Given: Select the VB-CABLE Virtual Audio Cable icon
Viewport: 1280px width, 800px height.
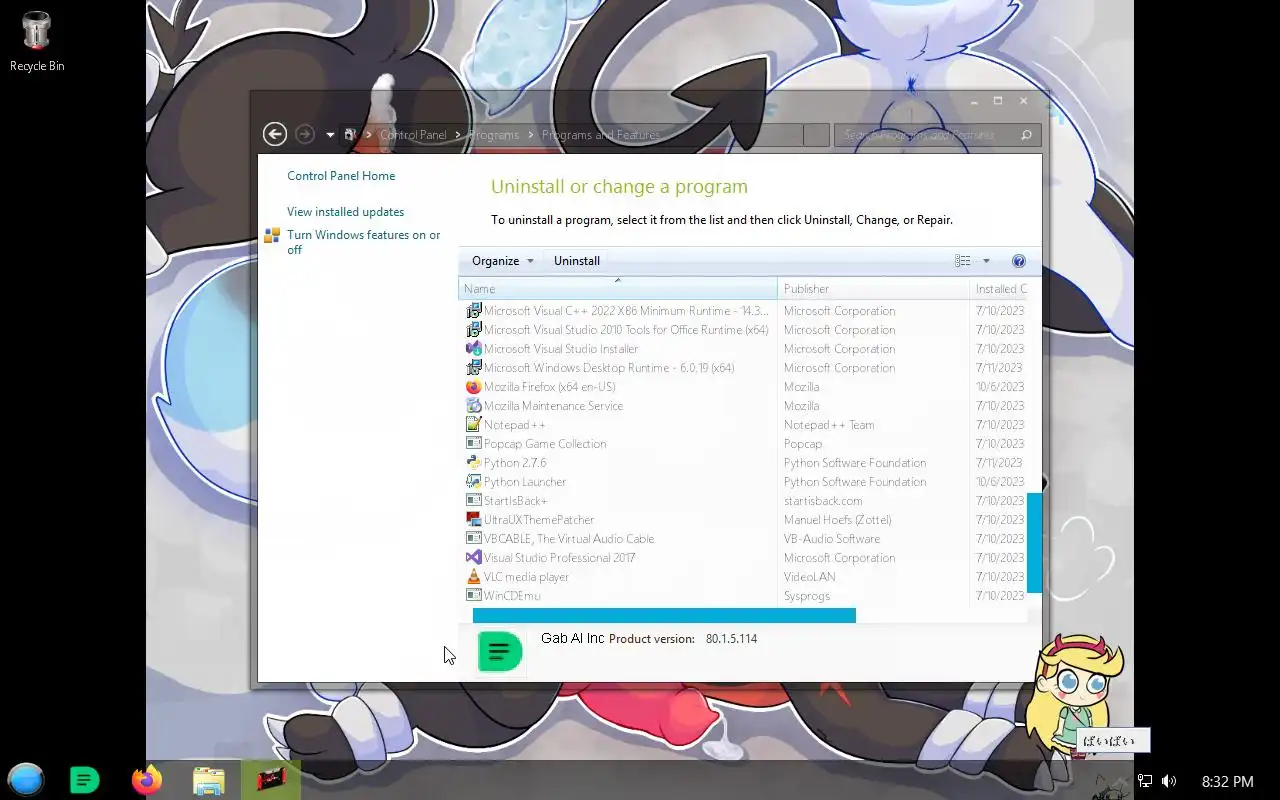Looking at the screenshot, I should pos(474,539).
